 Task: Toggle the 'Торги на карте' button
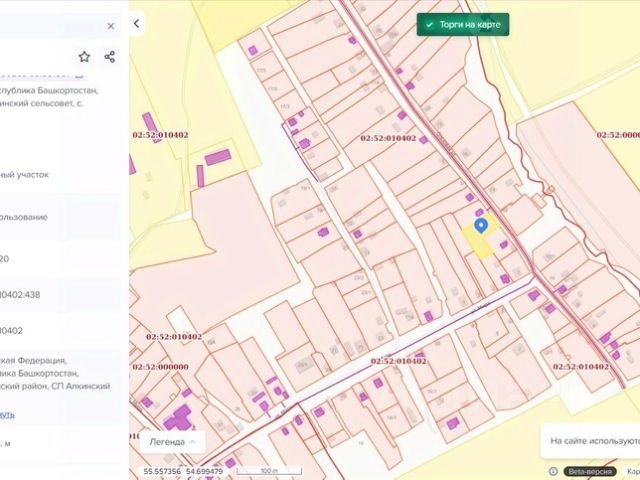click(463, 24)
